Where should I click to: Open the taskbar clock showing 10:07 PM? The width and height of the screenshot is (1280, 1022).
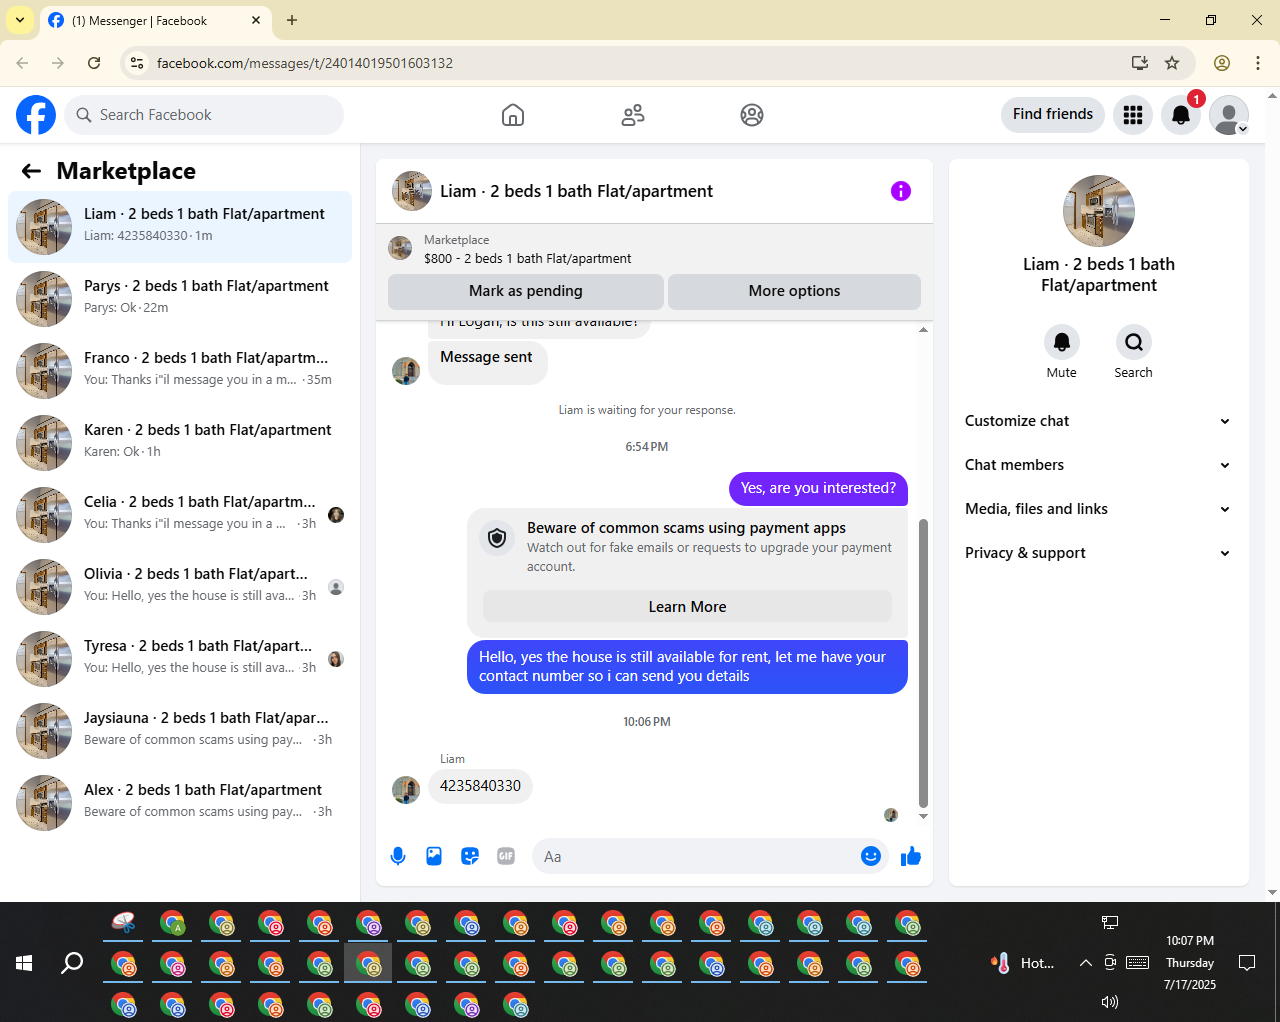(1190, 962)
